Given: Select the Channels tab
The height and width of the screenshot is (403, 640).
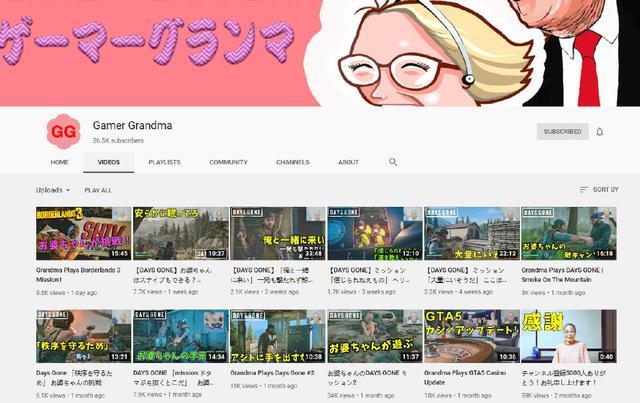Looking at the screenshot, I should [293, 162].
